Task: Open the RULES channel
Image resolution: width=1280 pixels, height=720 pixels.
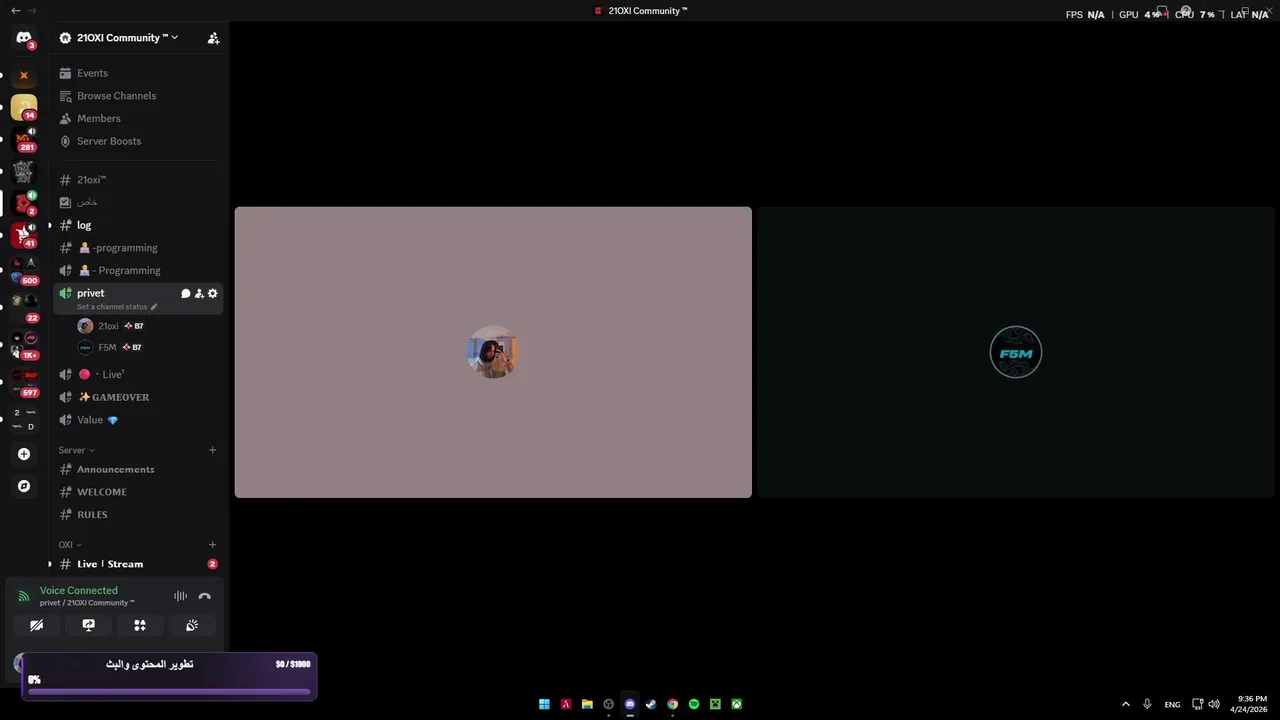Action: pyautogui.click(x=138, y=514)
